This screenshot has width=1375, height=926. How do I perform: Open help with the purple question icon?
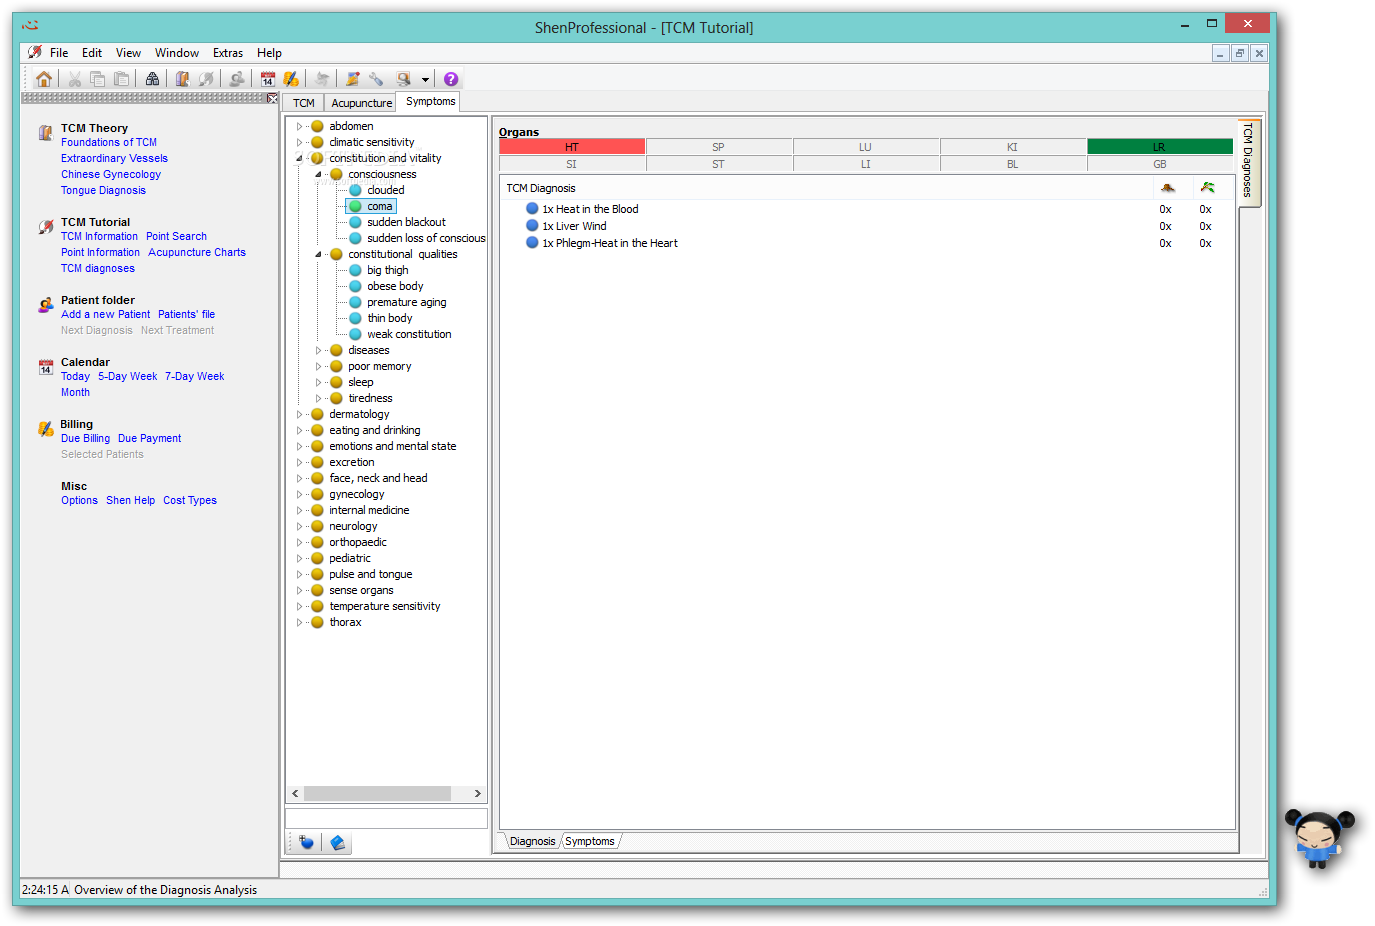(451, 79)
